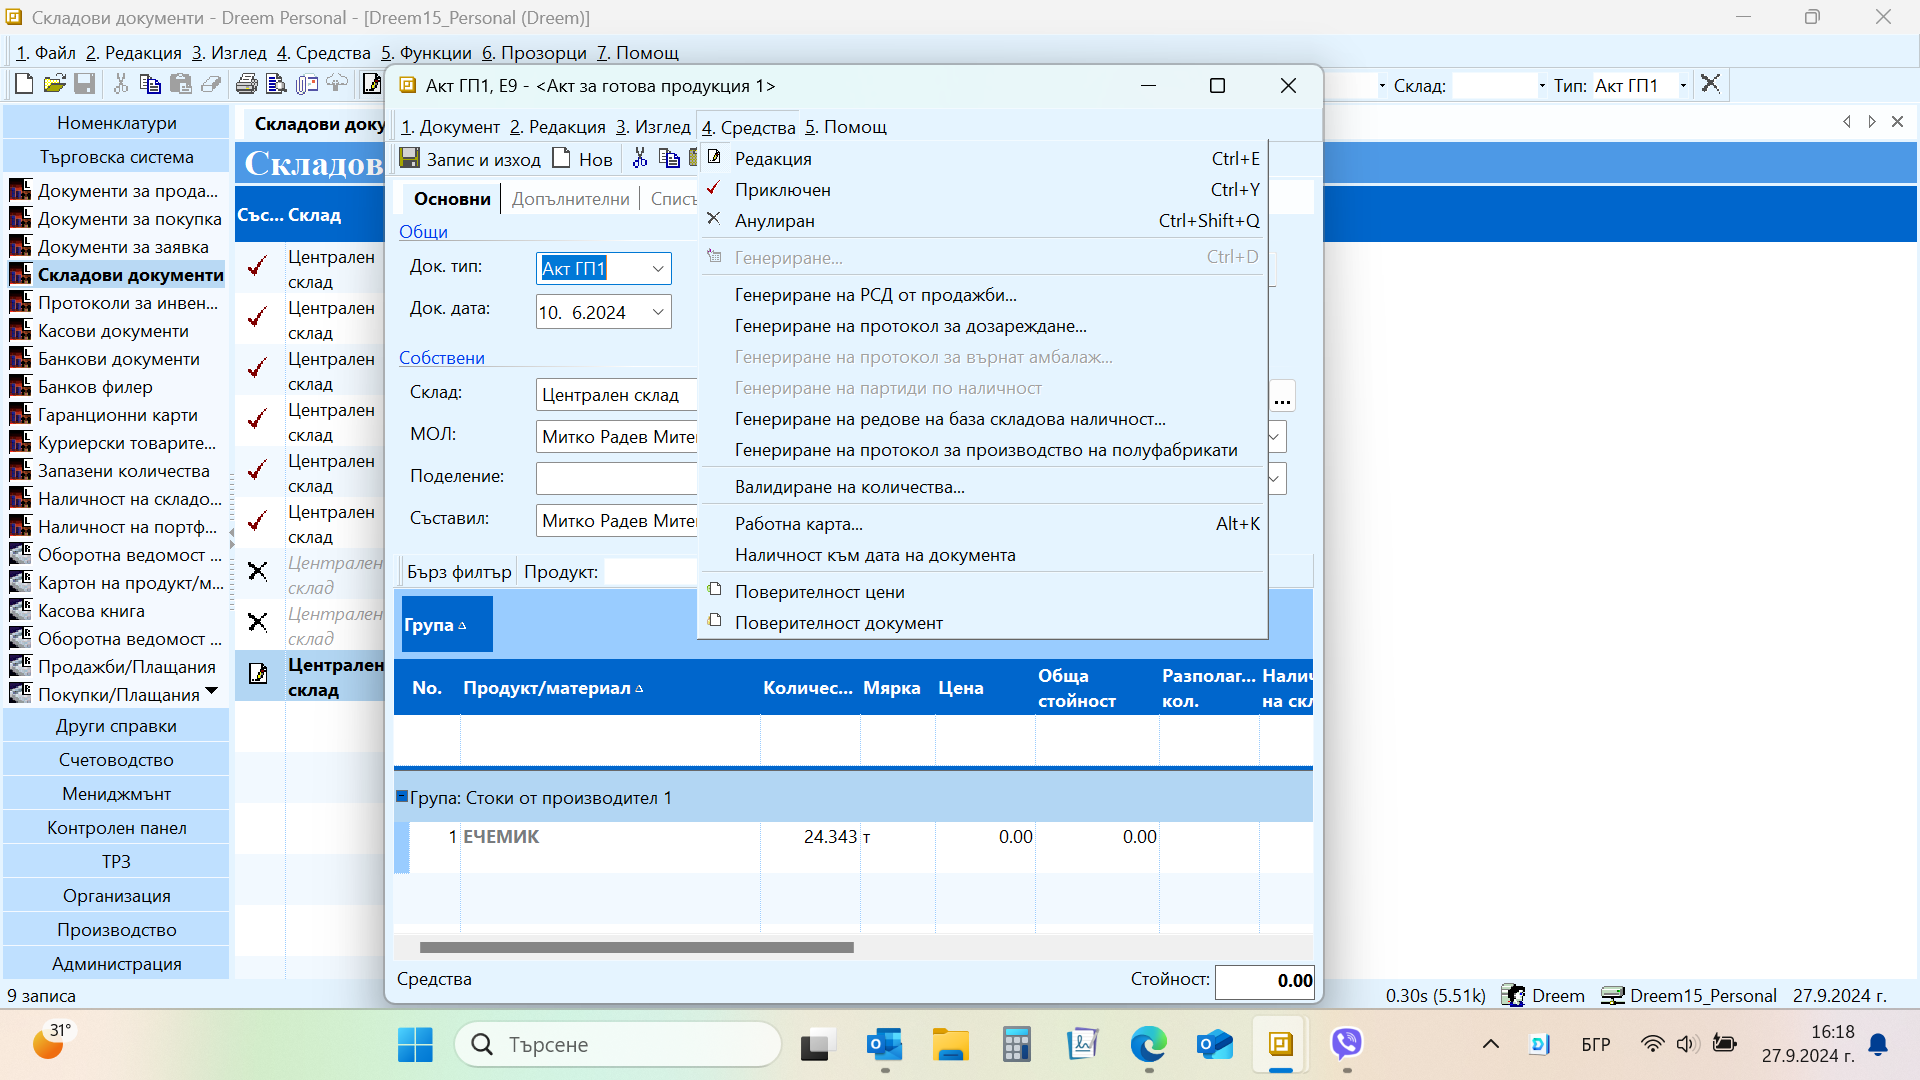The image size is (1920, 1080).
Task: Expand the МОЛ field dropdown arrow
Action: point(1275,436)
